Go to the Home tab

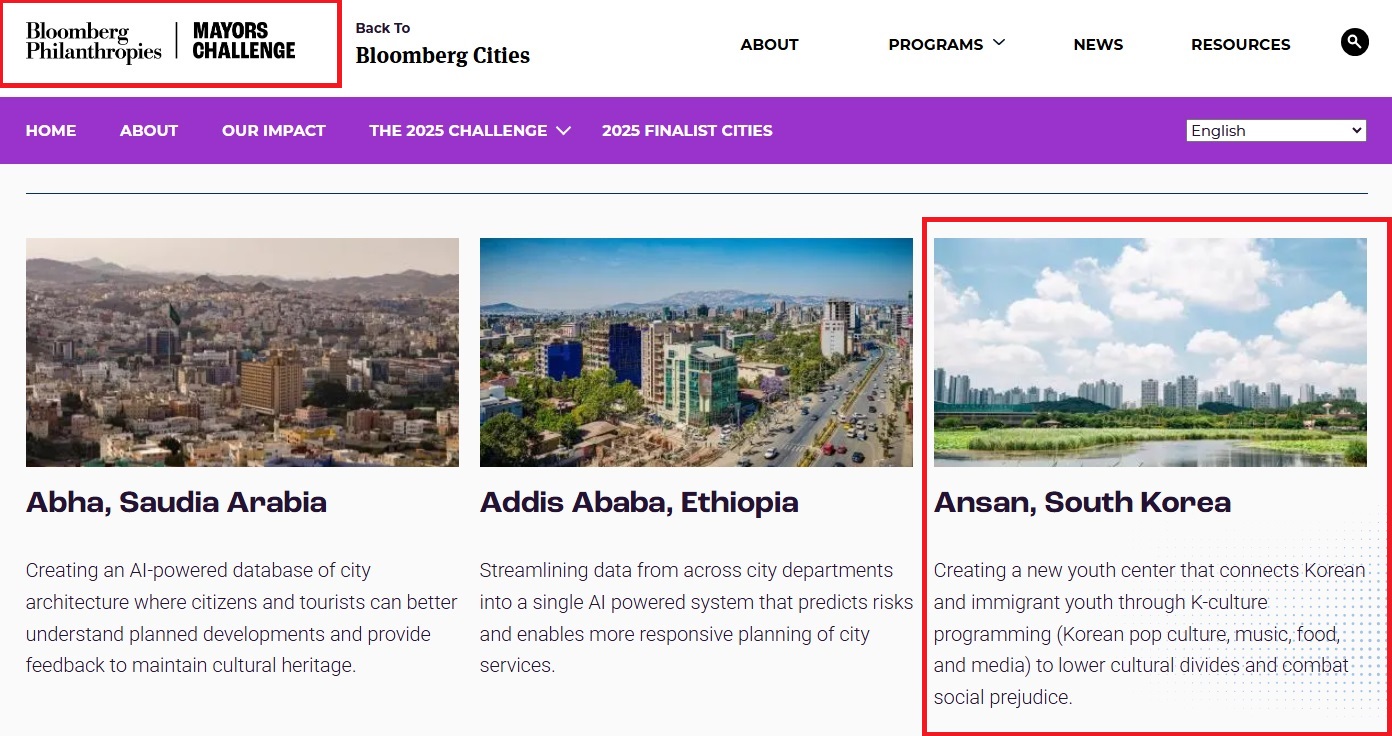(51, 131)
